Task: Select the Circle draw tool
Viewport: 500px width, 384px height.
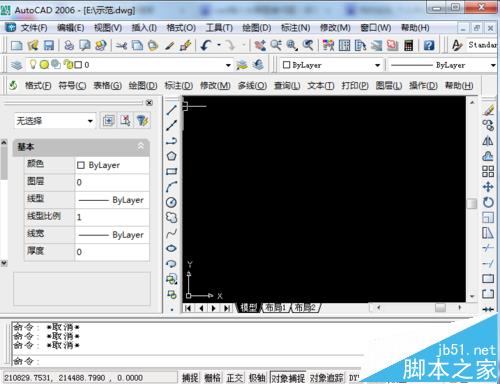Action: [171, 202]
